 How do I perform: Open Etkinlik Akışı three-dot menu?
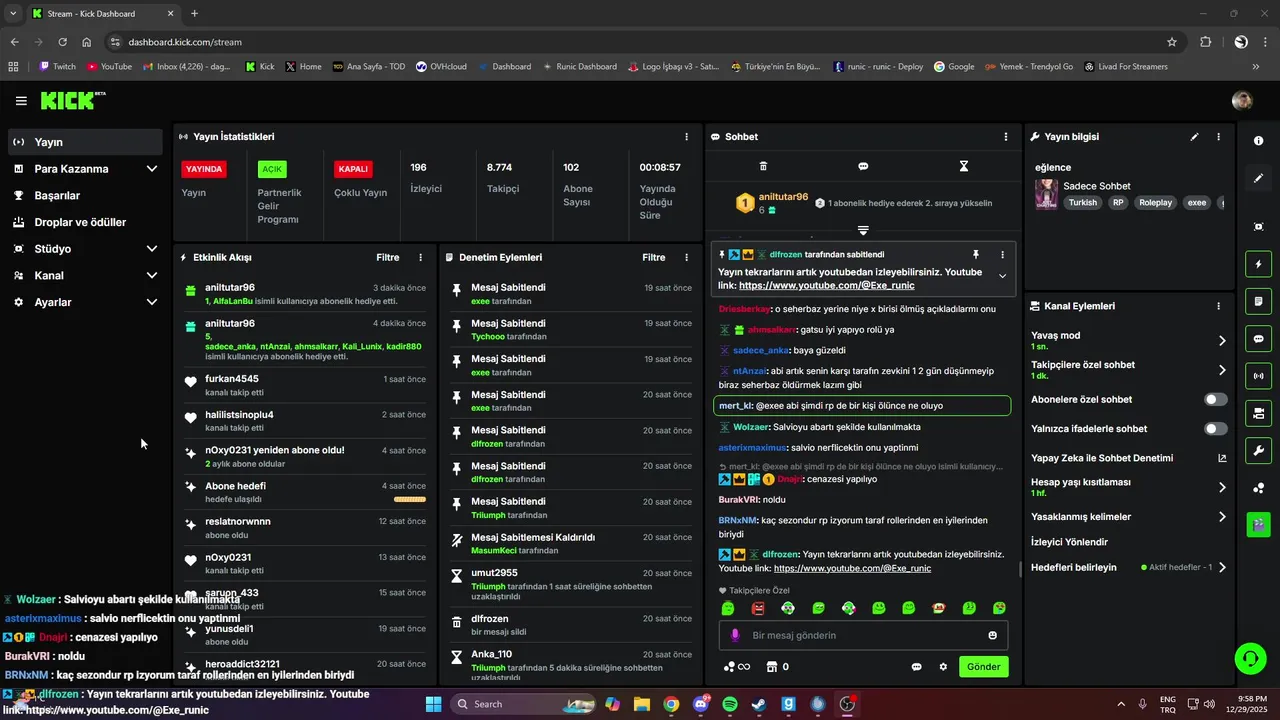pyautogui.click(x=420, y=257)
